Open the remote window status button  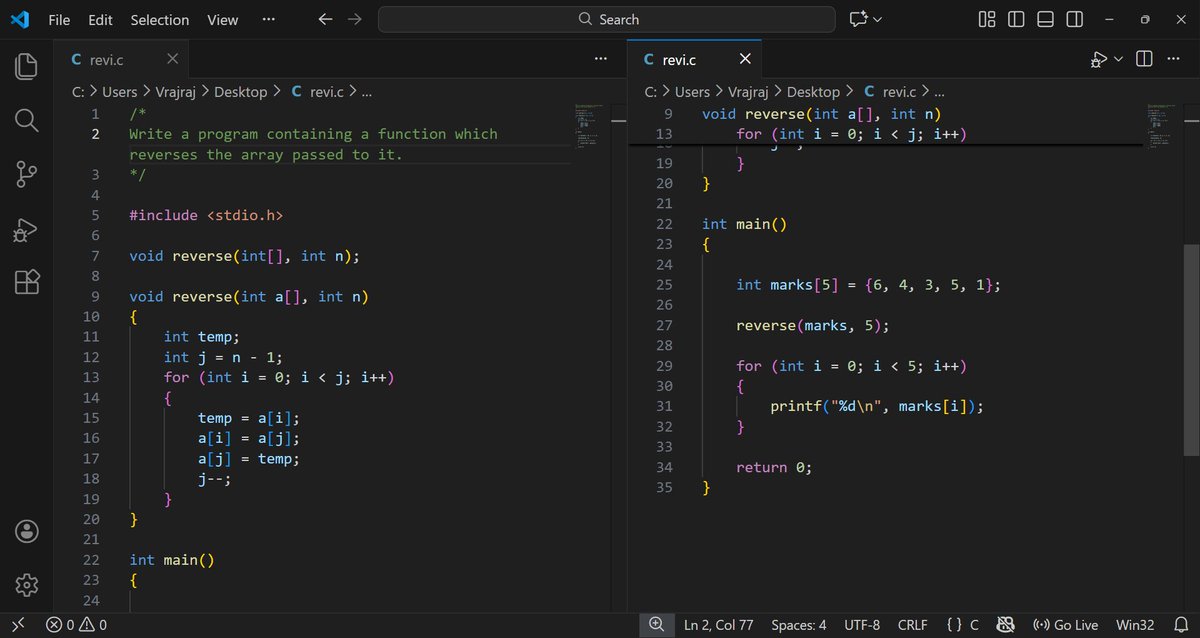point(17,625)
